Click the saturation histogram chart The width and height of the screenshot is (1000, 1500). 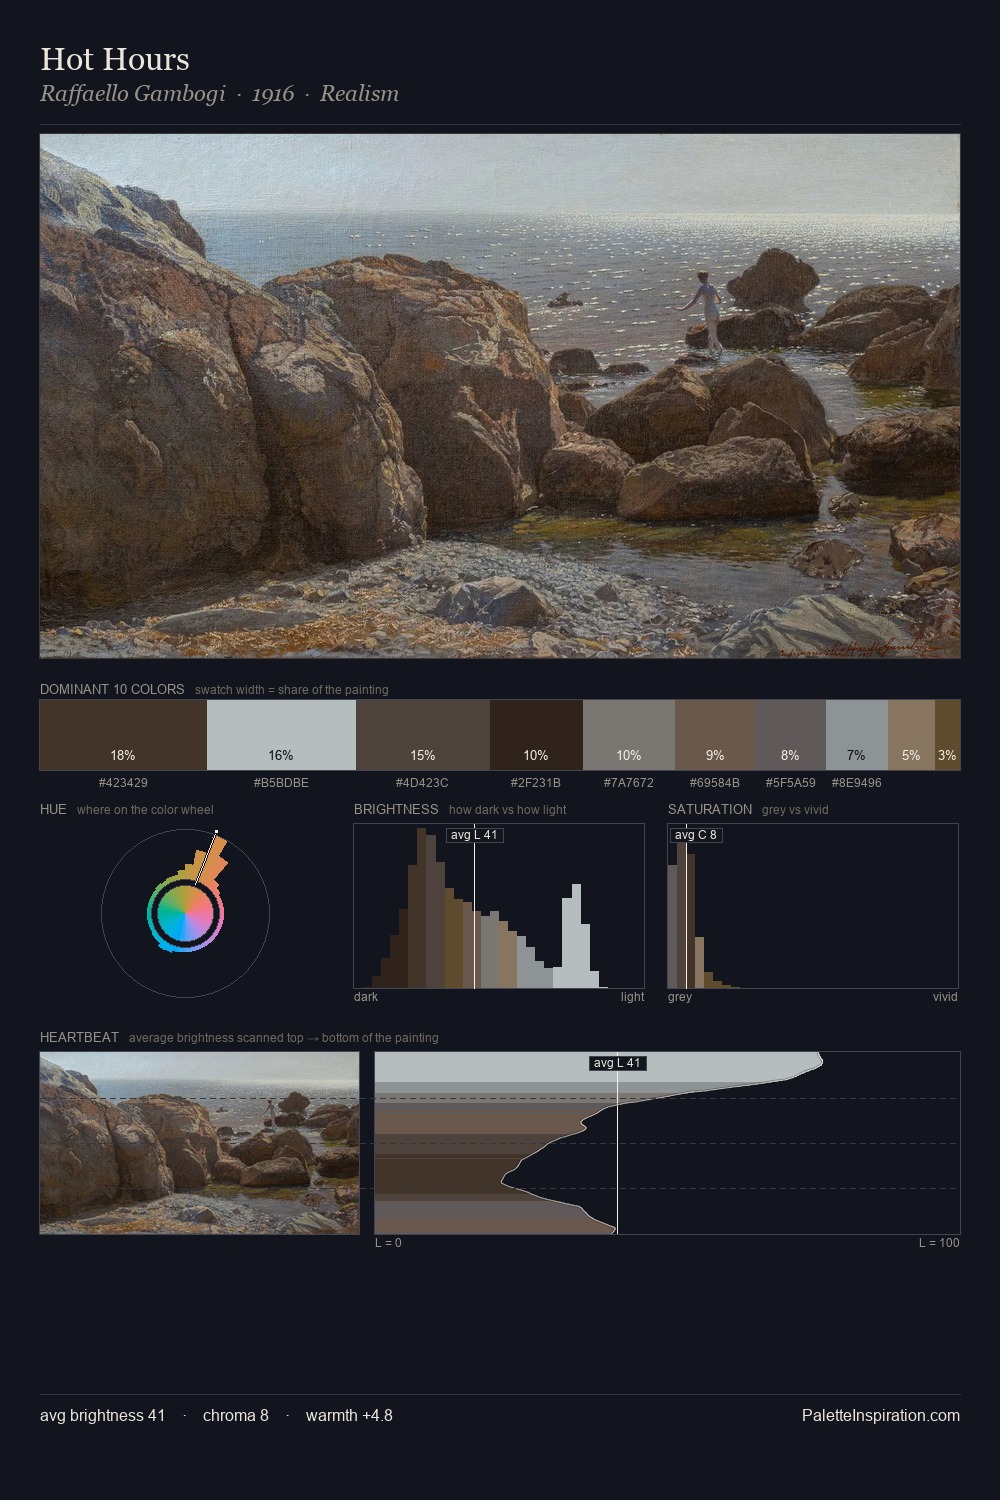813,906
